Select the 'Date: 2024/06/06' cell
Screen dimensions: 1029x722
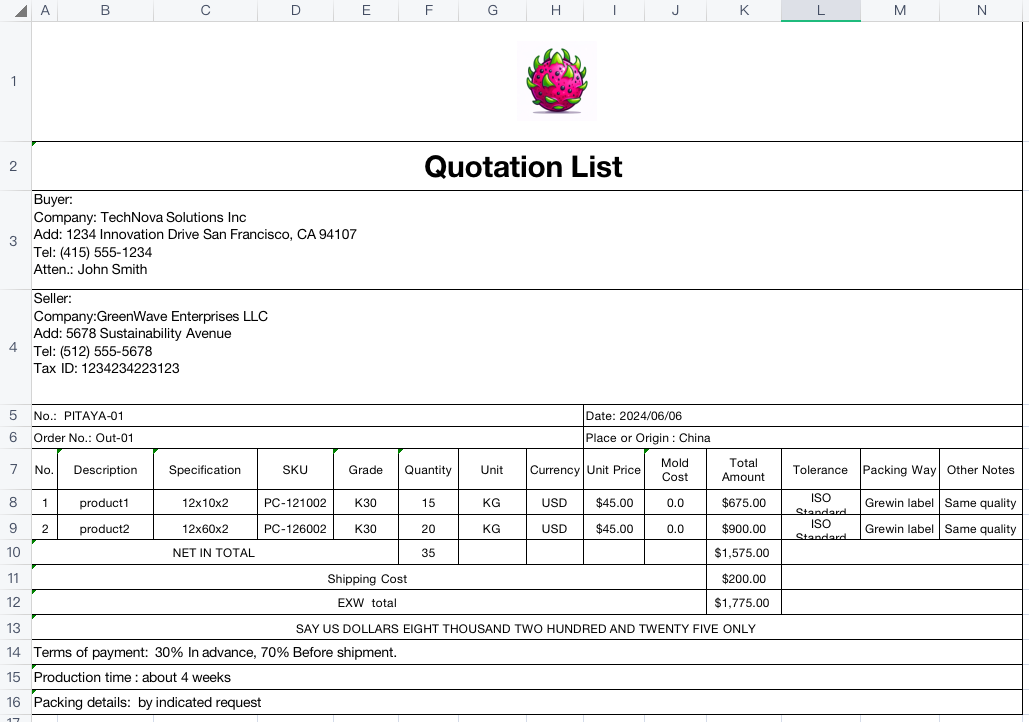click(x=803, y=415)
